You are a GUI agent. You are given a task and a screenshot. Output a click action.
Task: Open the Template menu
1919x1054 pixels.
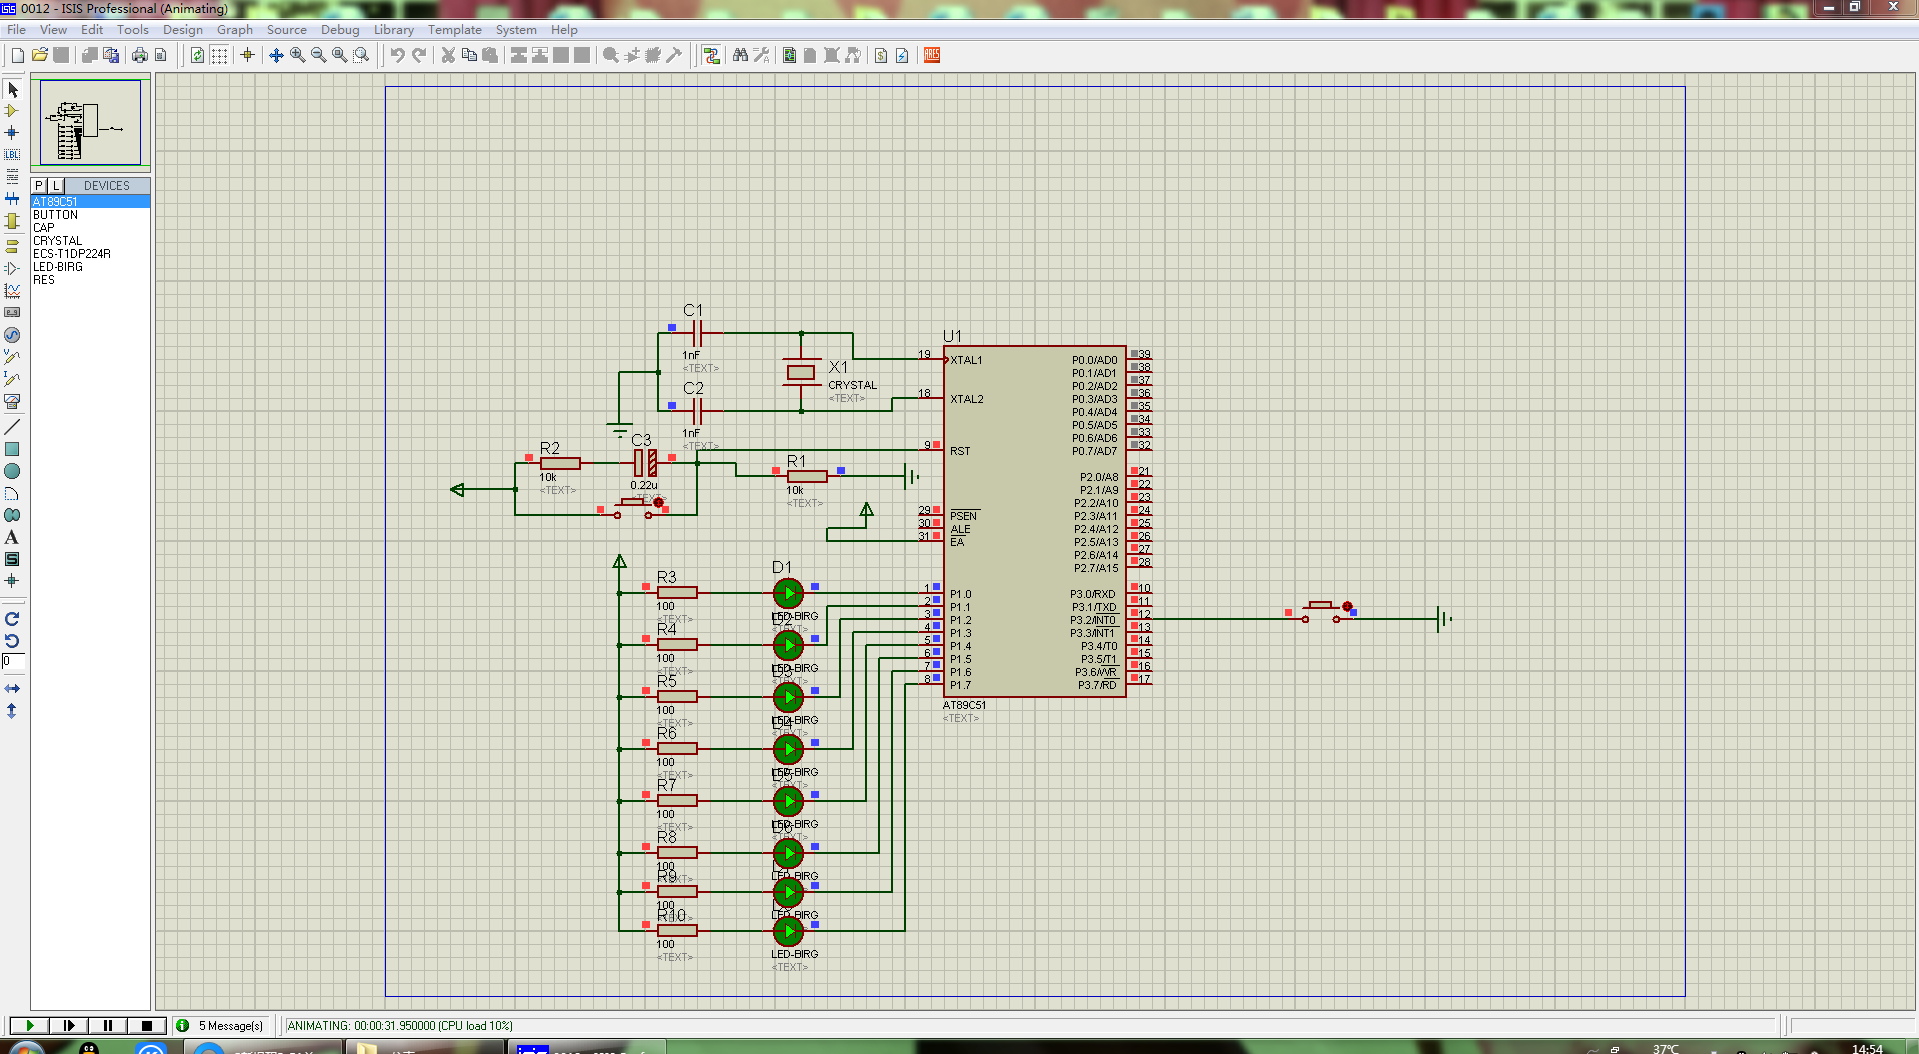pos(455,30)
